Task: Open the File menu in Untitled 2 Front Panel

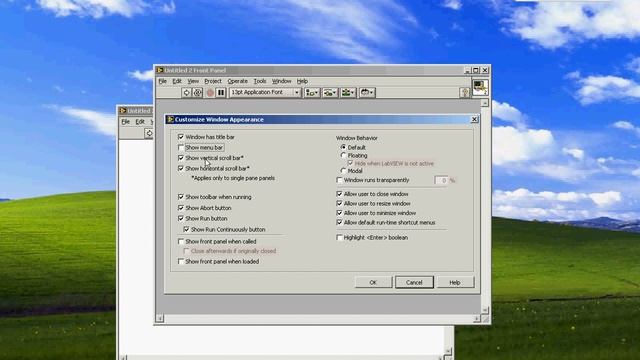Action: click(162, 81)
